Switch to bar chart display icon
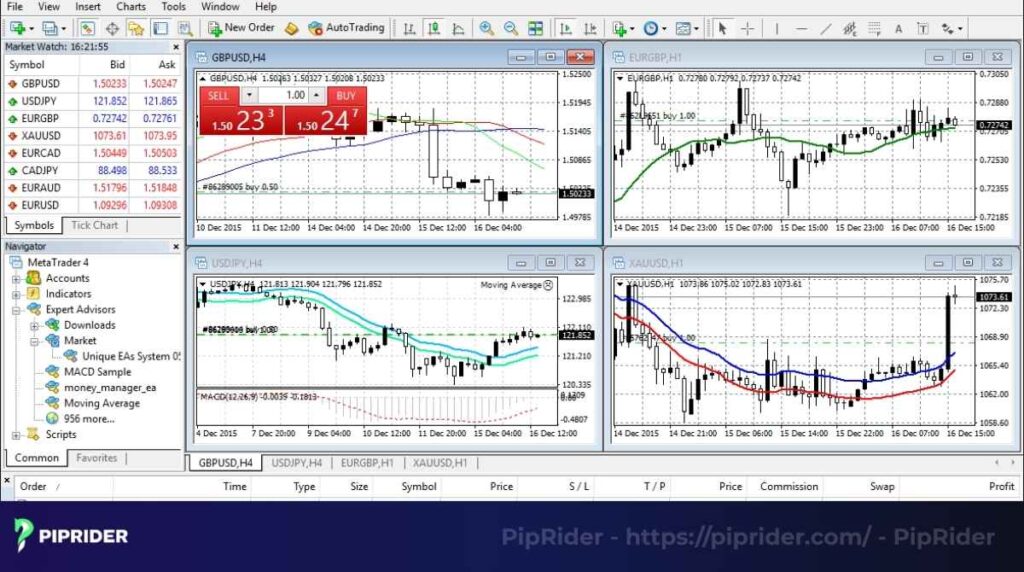This screenshot has height=572, width=1024. point(409,28)
